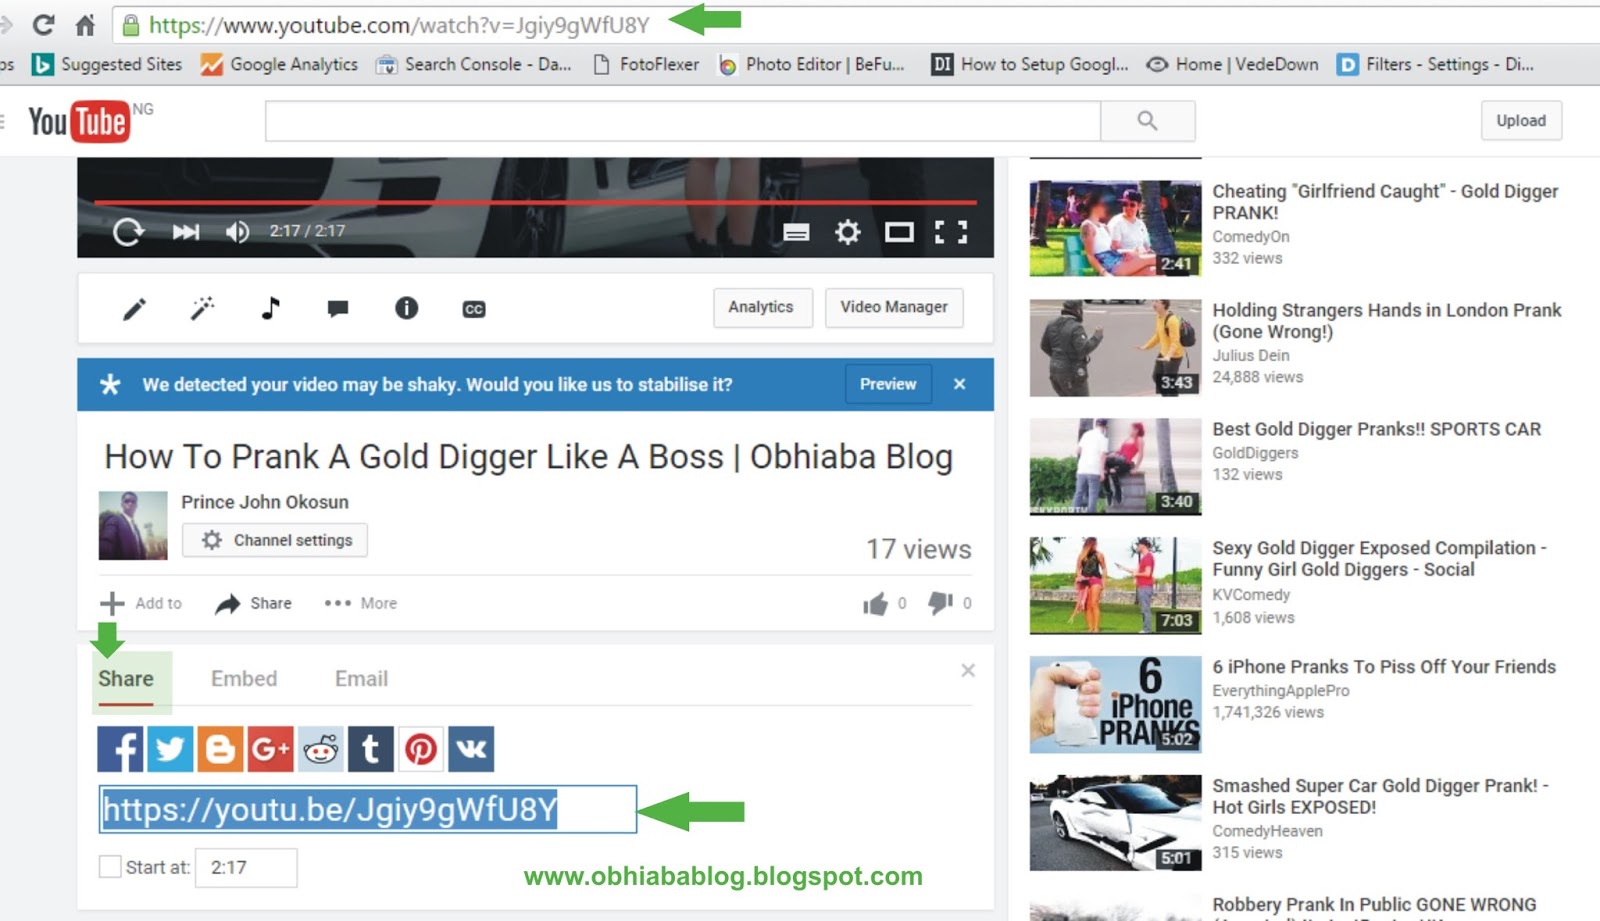This screenshot has height=921, width=1600.
Task: Open Photo Editor BeFunky bookmark
Action: pos(811,64)
